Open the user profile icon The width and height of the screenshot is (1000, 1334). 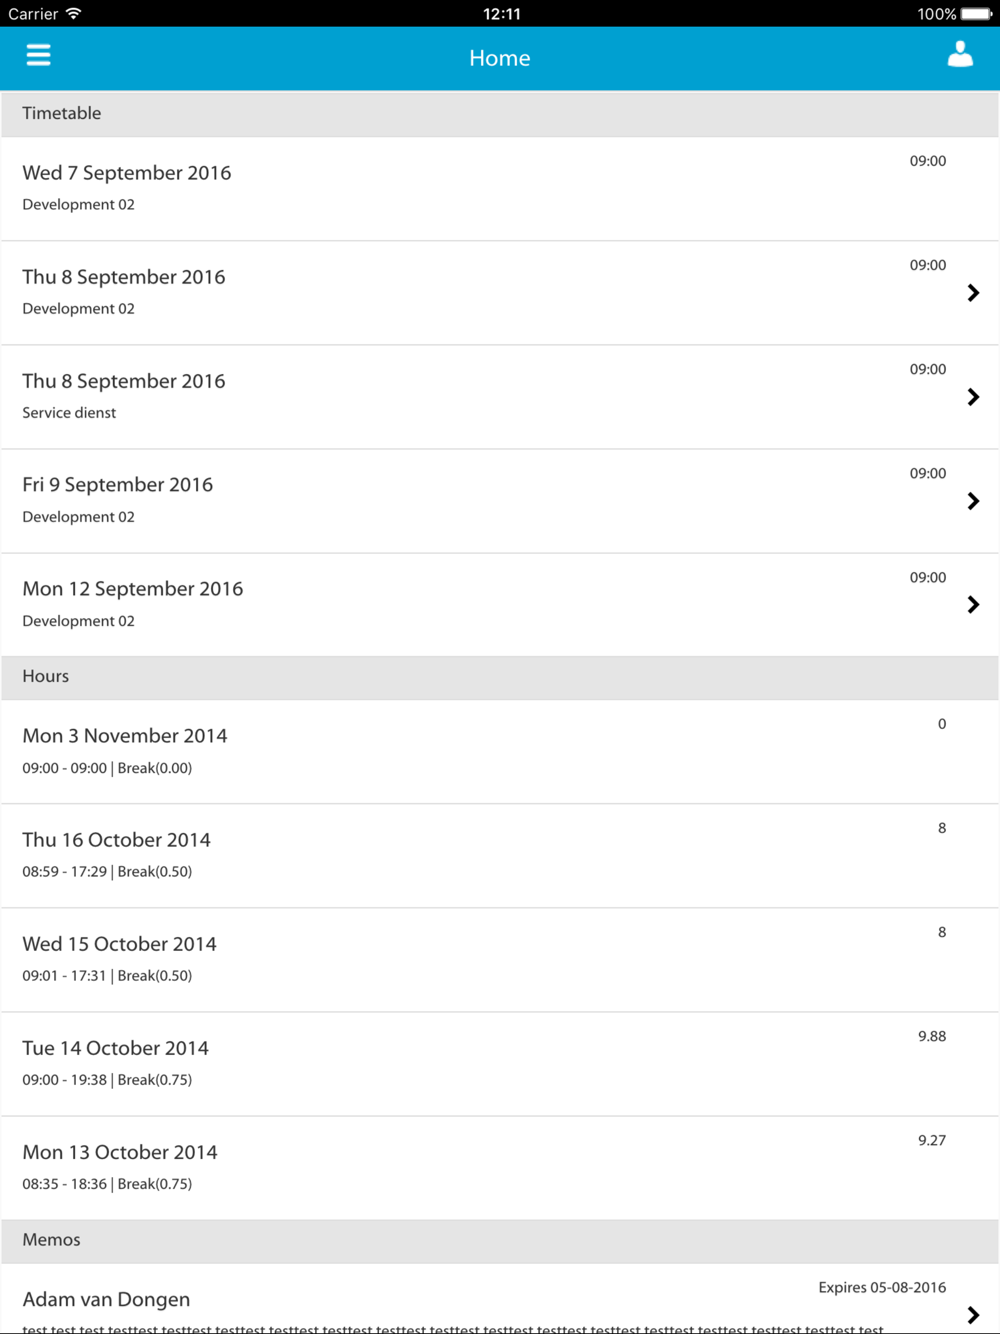point(960,54)
